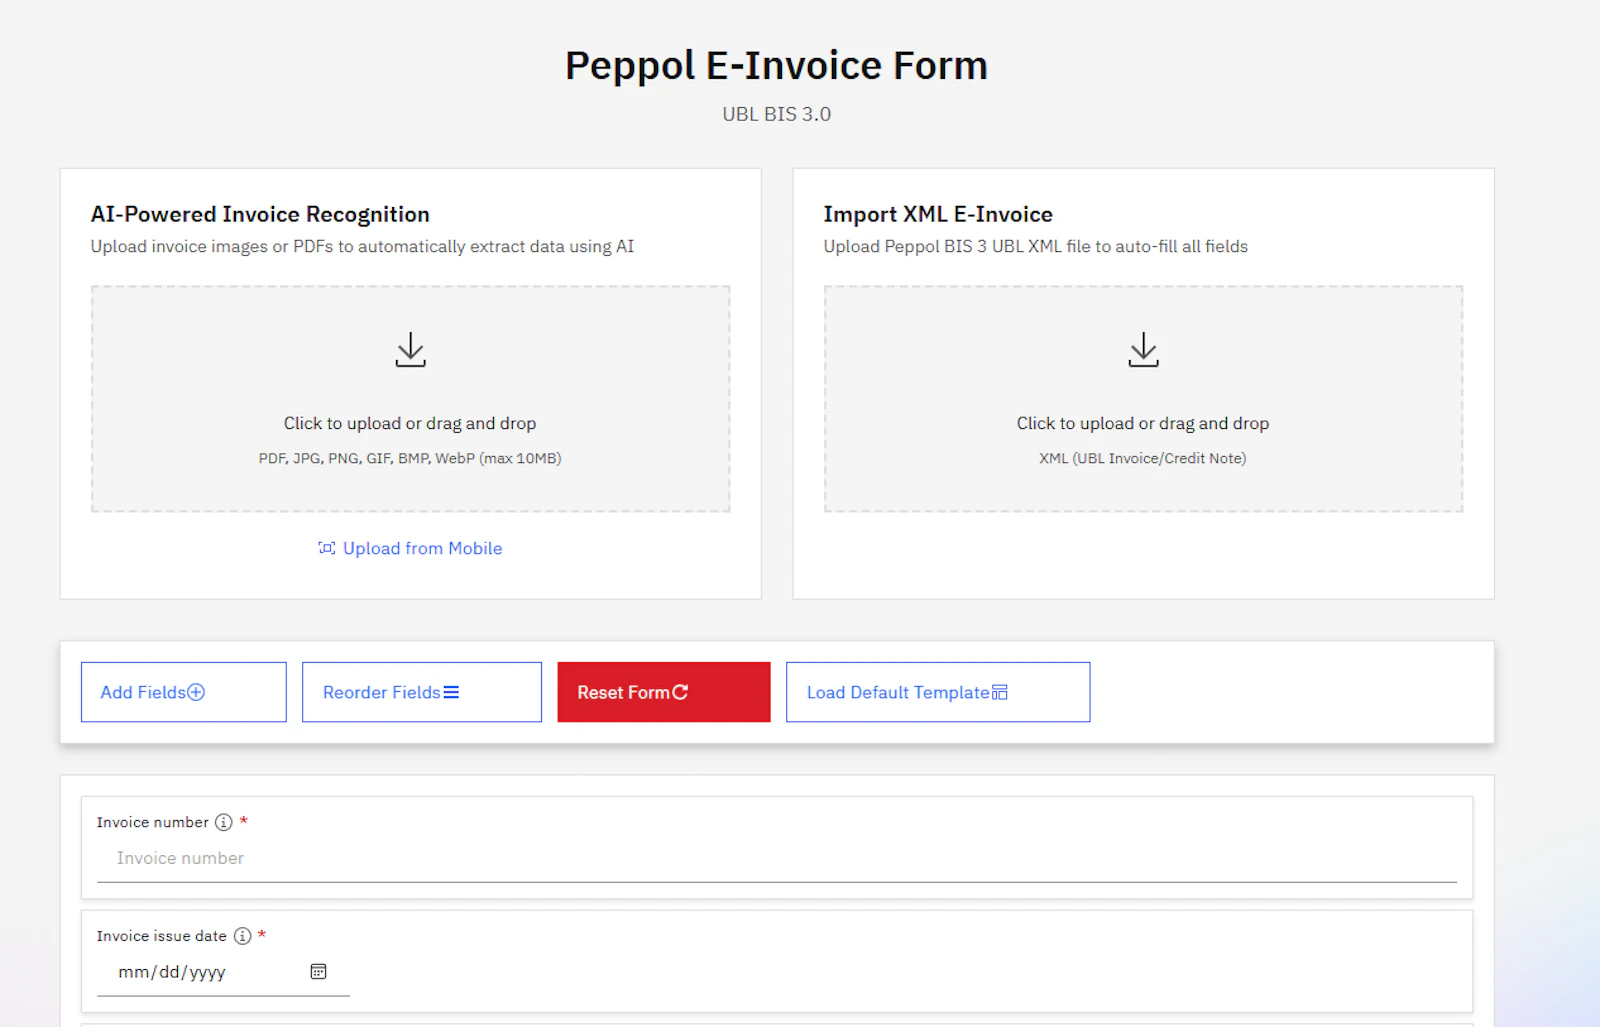Open the Upload from Mobile link

pos(410,548)
